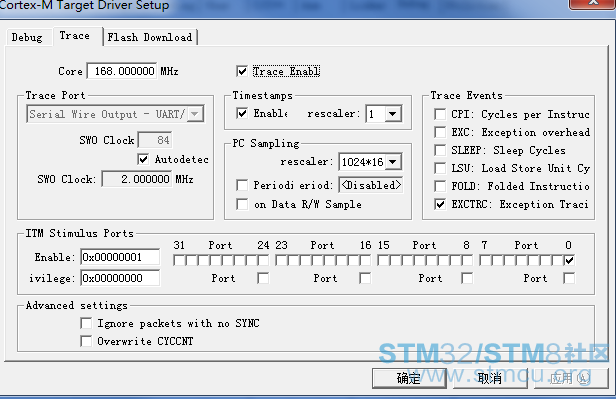The width and height of the screenshot is (616, 399).
Task: Click the SWO Clock 2.000000 MHz field
Action: pos(137,179)
